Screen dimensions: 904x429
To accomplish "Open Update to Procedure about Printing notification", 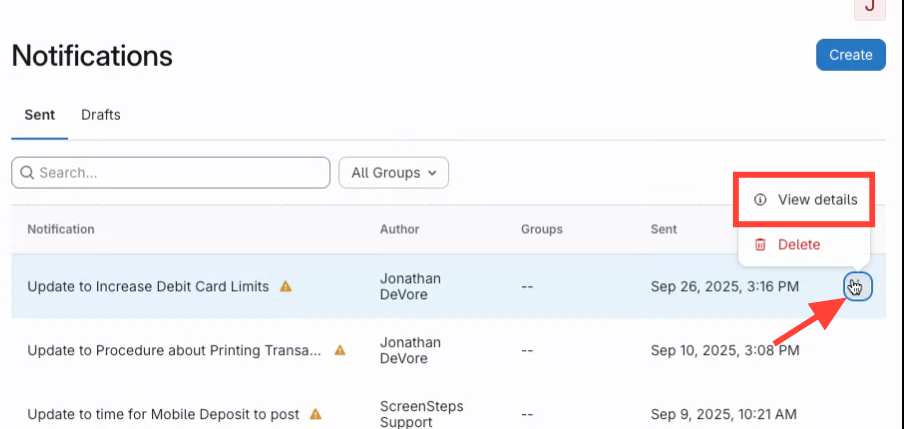I will [x=174, y=351].
